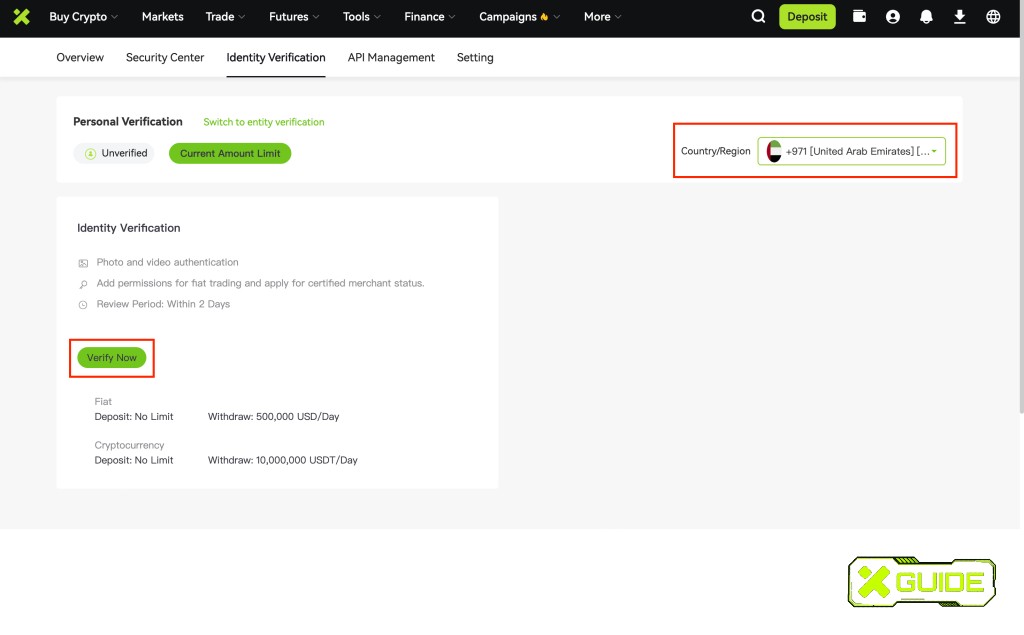
Task: Open the wallet icon in header
Action: click(859, 16)
